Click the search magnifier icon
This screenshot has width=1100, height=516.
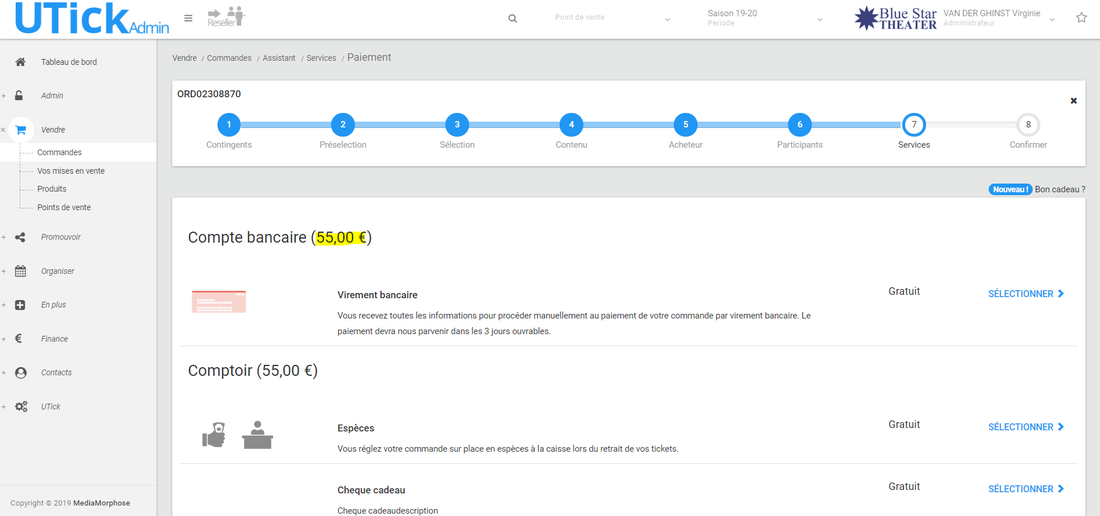pyautogui.click(x=513, y=19)
